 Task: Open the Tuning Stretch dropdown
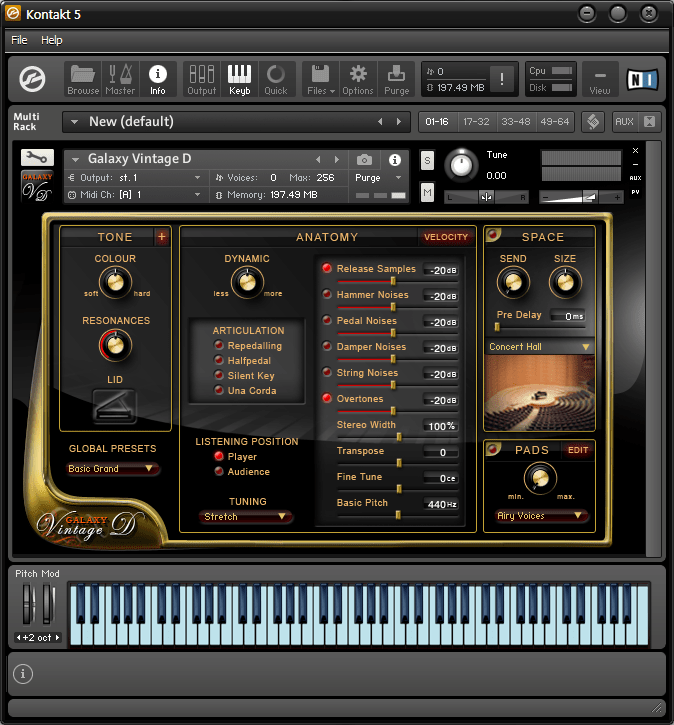click(246, 516)
